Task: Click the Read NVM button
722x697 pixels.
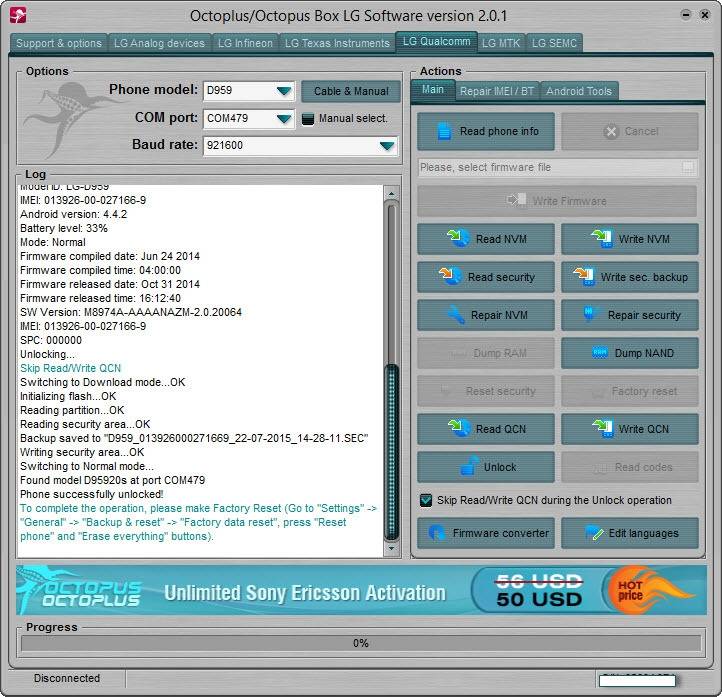Action: 486,239
